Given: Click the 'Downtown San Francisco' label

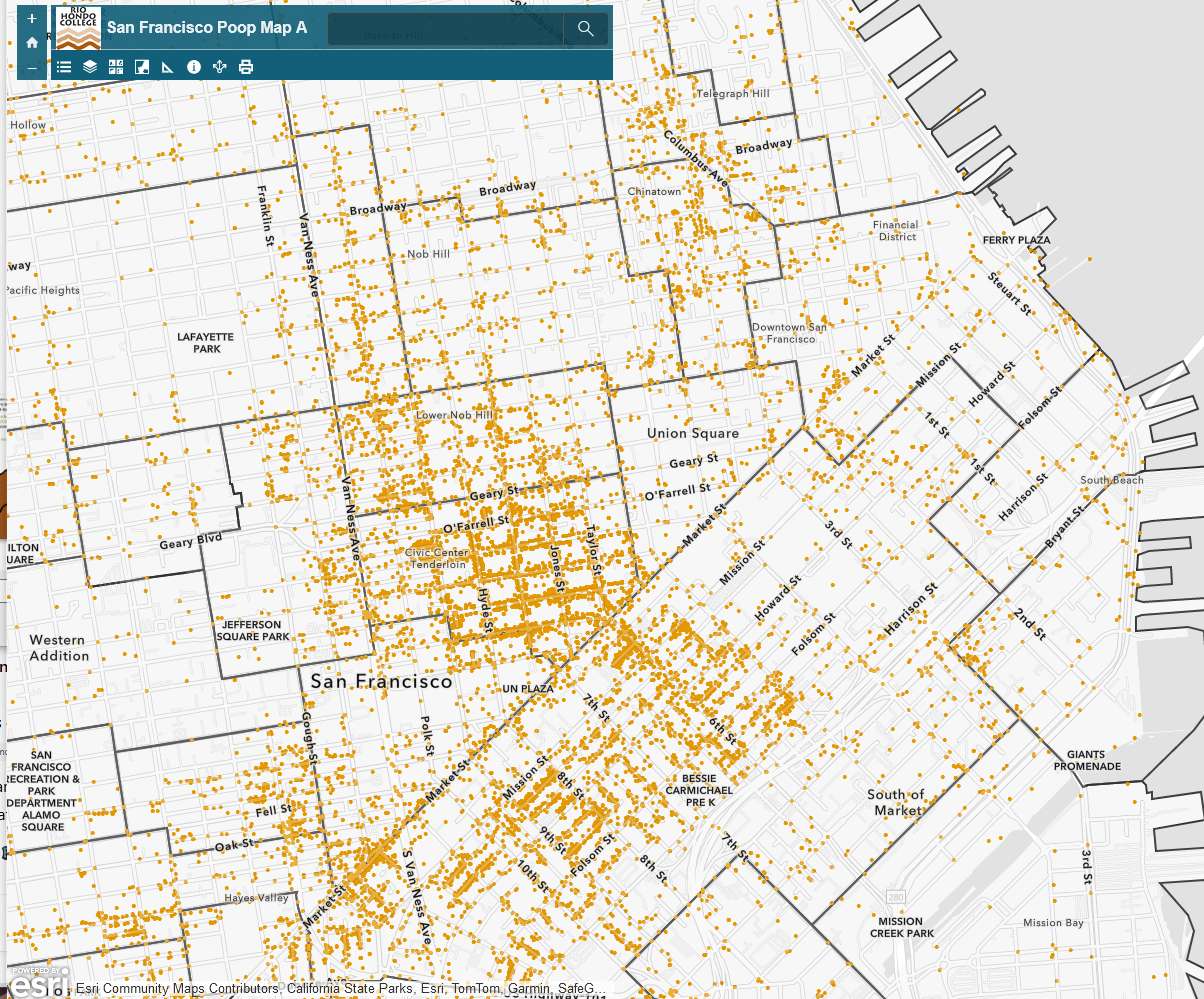Looking at the screenshot, I should coord(790,333).
